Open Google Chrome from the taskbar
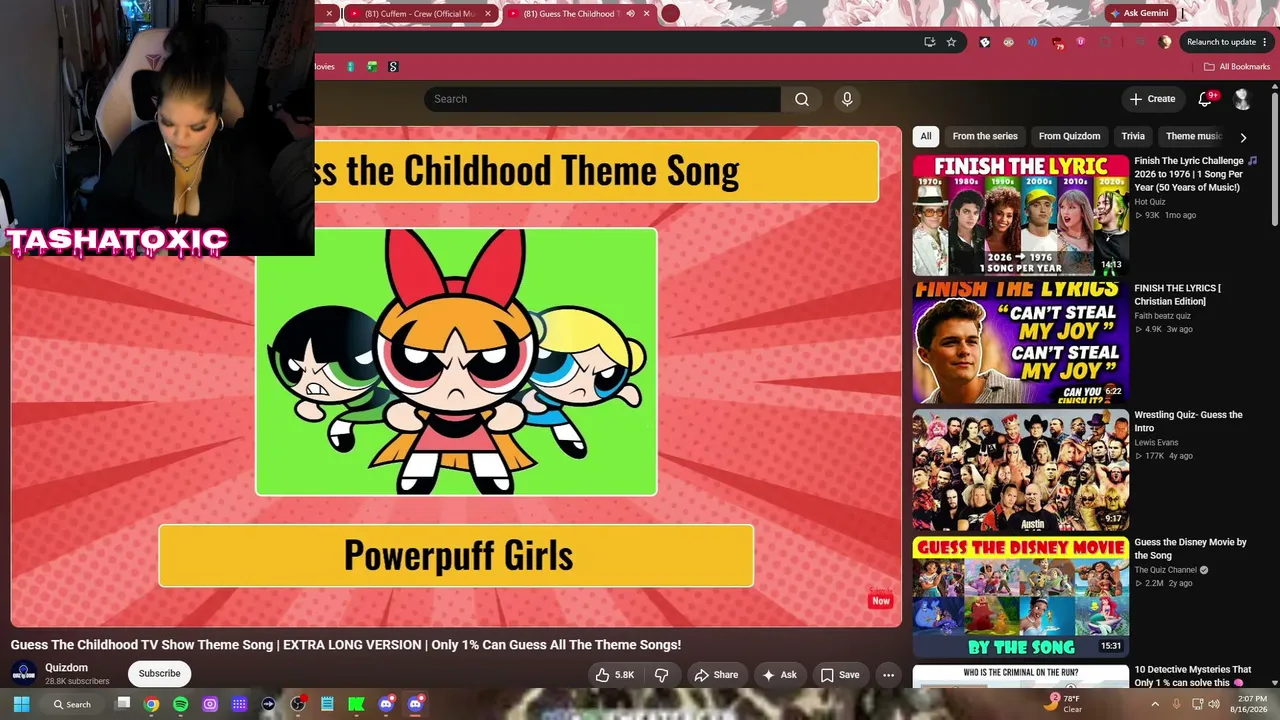The width and height of the screenshot is (1280, 720). (x=151, y=704)
